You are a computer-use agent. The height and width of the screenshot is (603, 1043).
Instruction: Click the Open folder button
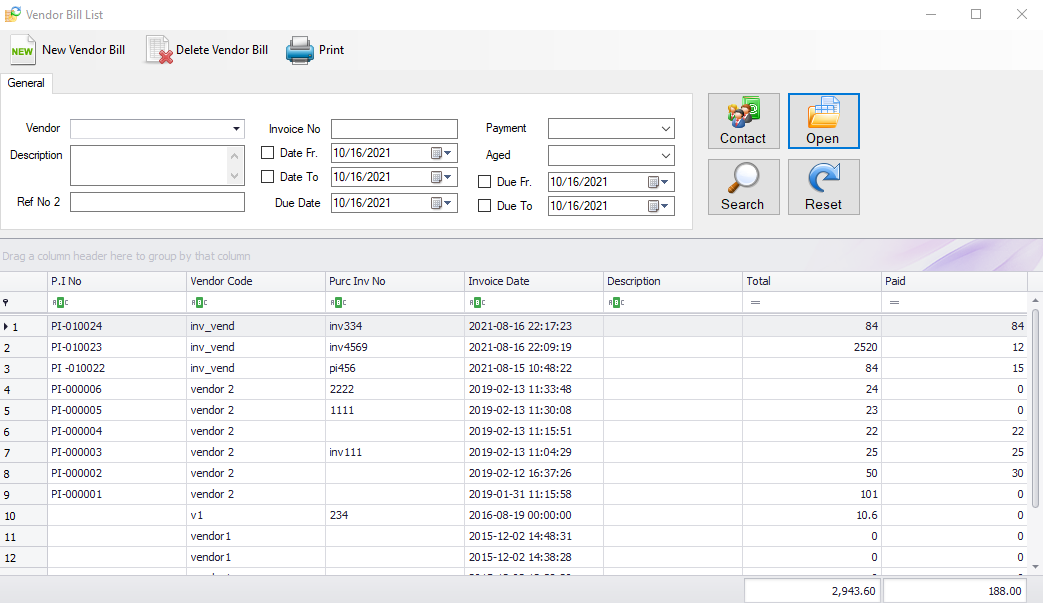[x=823, y=121]
